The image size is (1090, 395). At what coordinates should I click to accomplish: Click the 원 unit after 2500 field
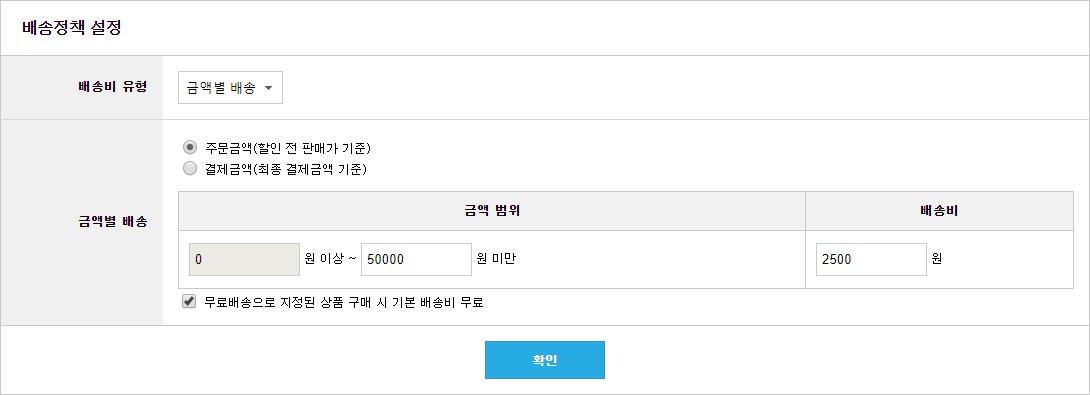[x=936, y=259]
